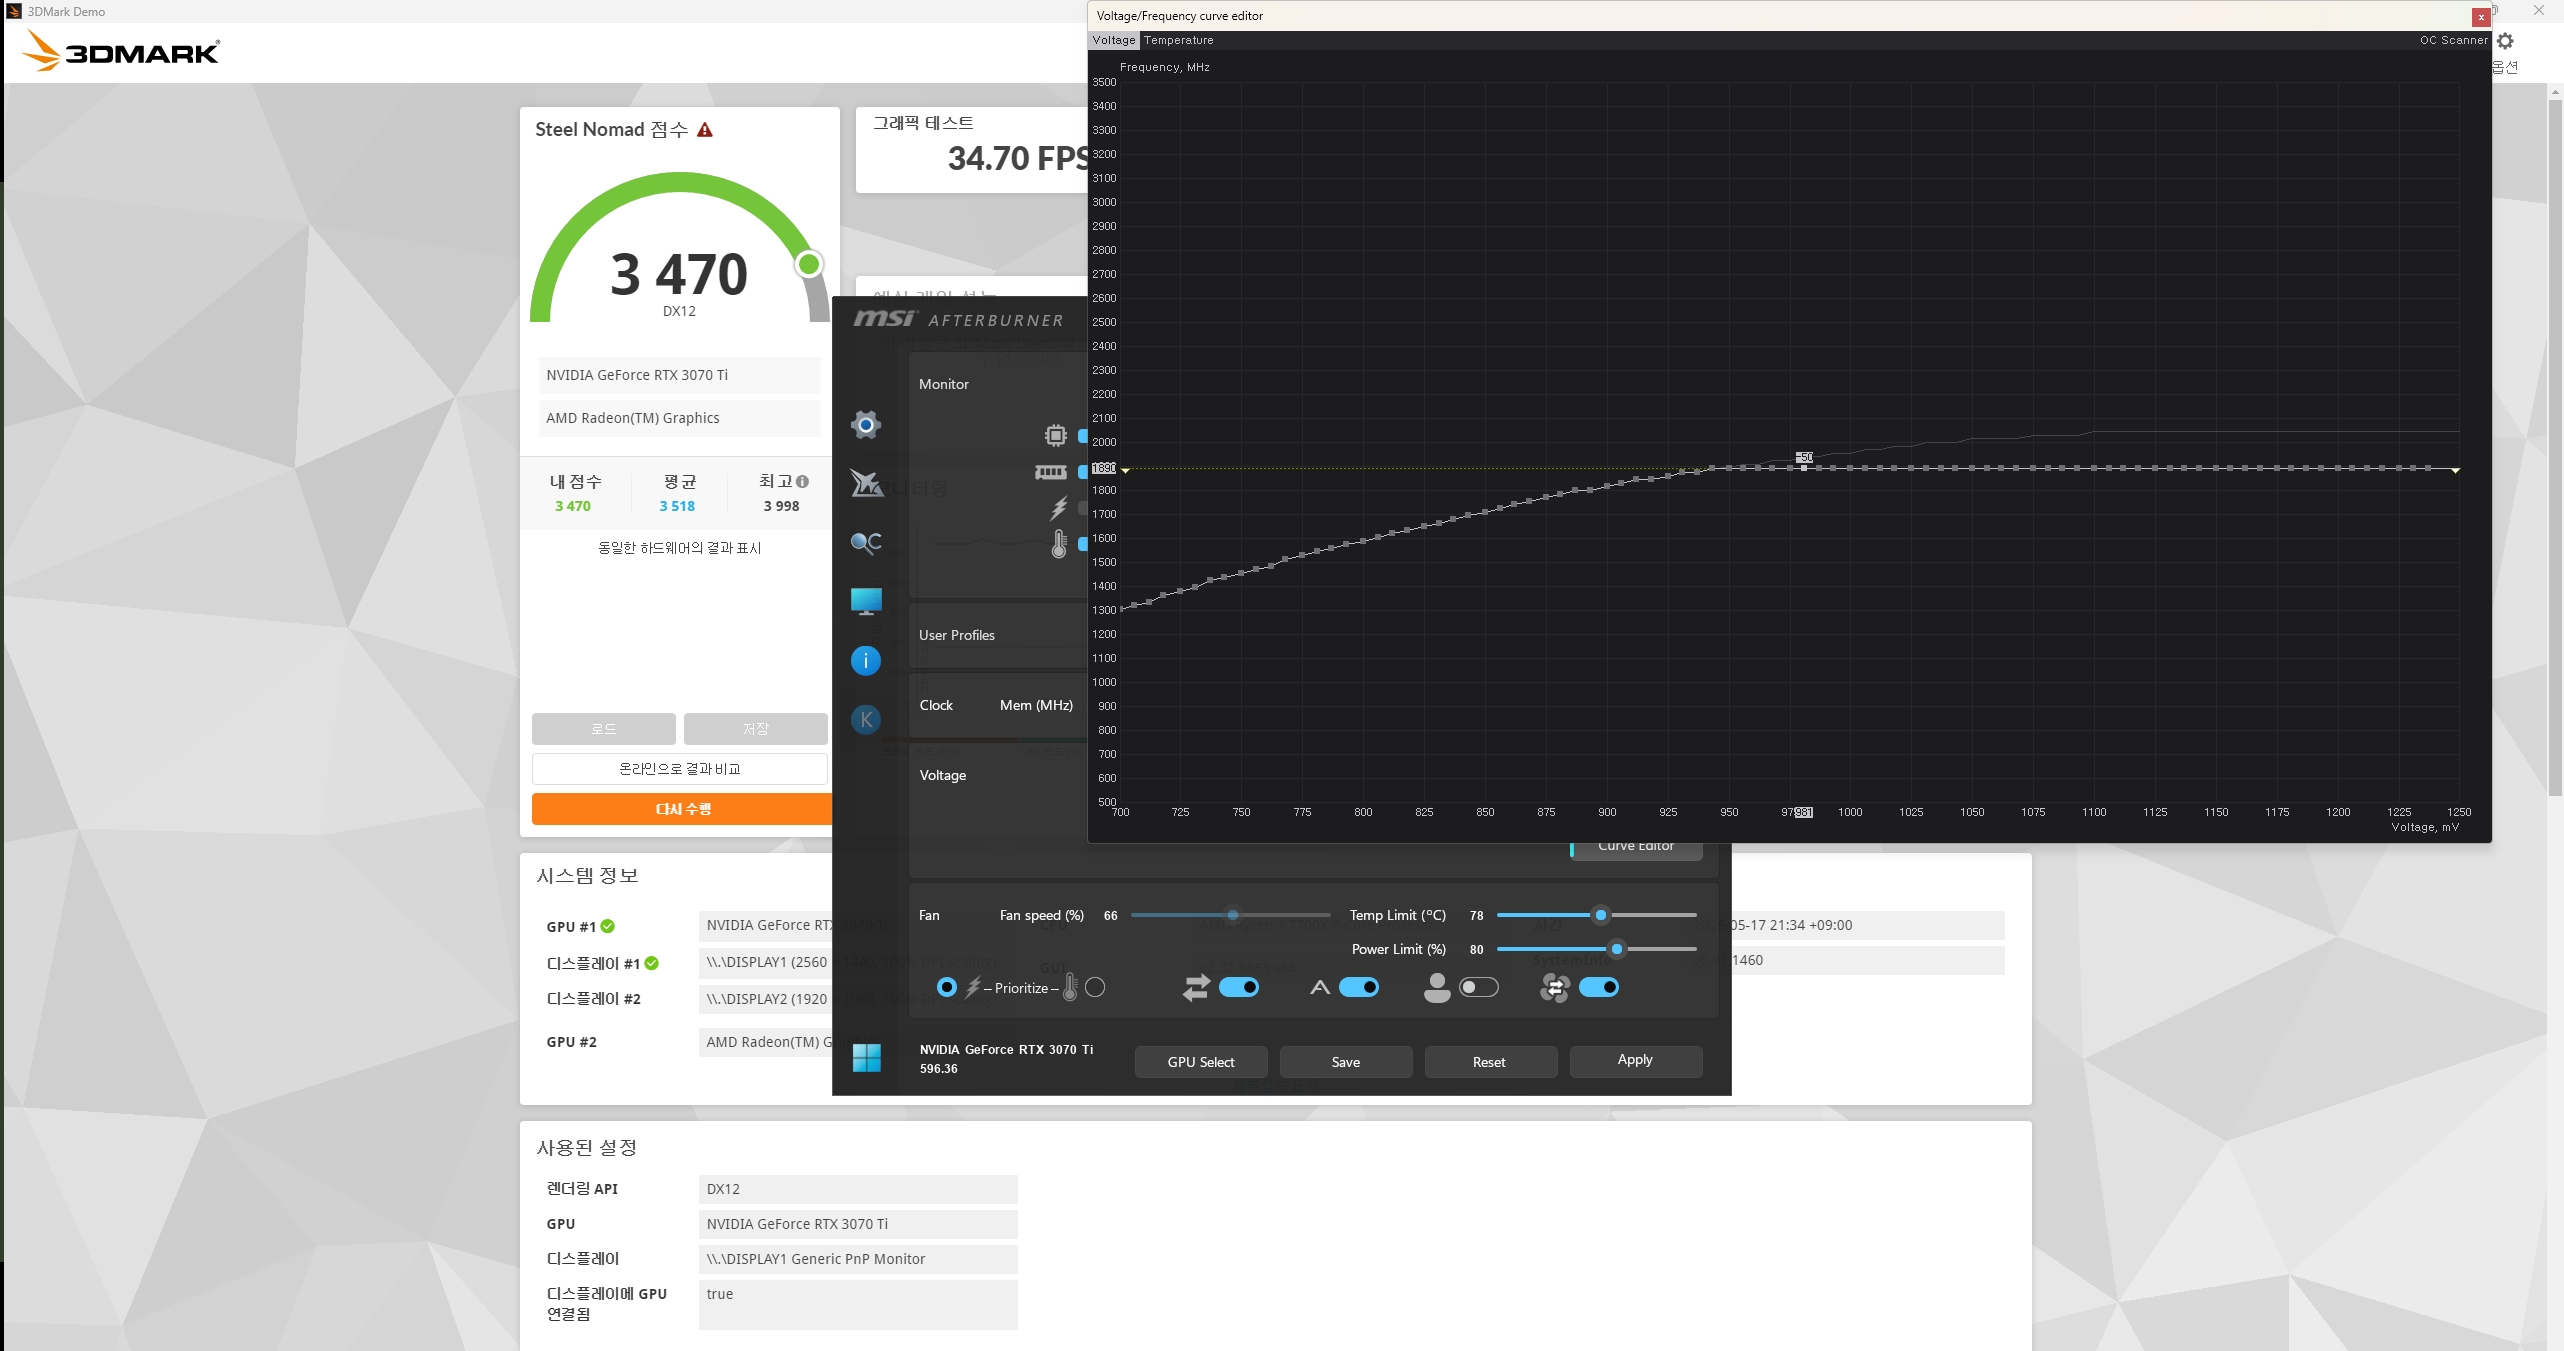
Task: Switch to the Temperature tab in curve editor
Action: (1179, 40)
